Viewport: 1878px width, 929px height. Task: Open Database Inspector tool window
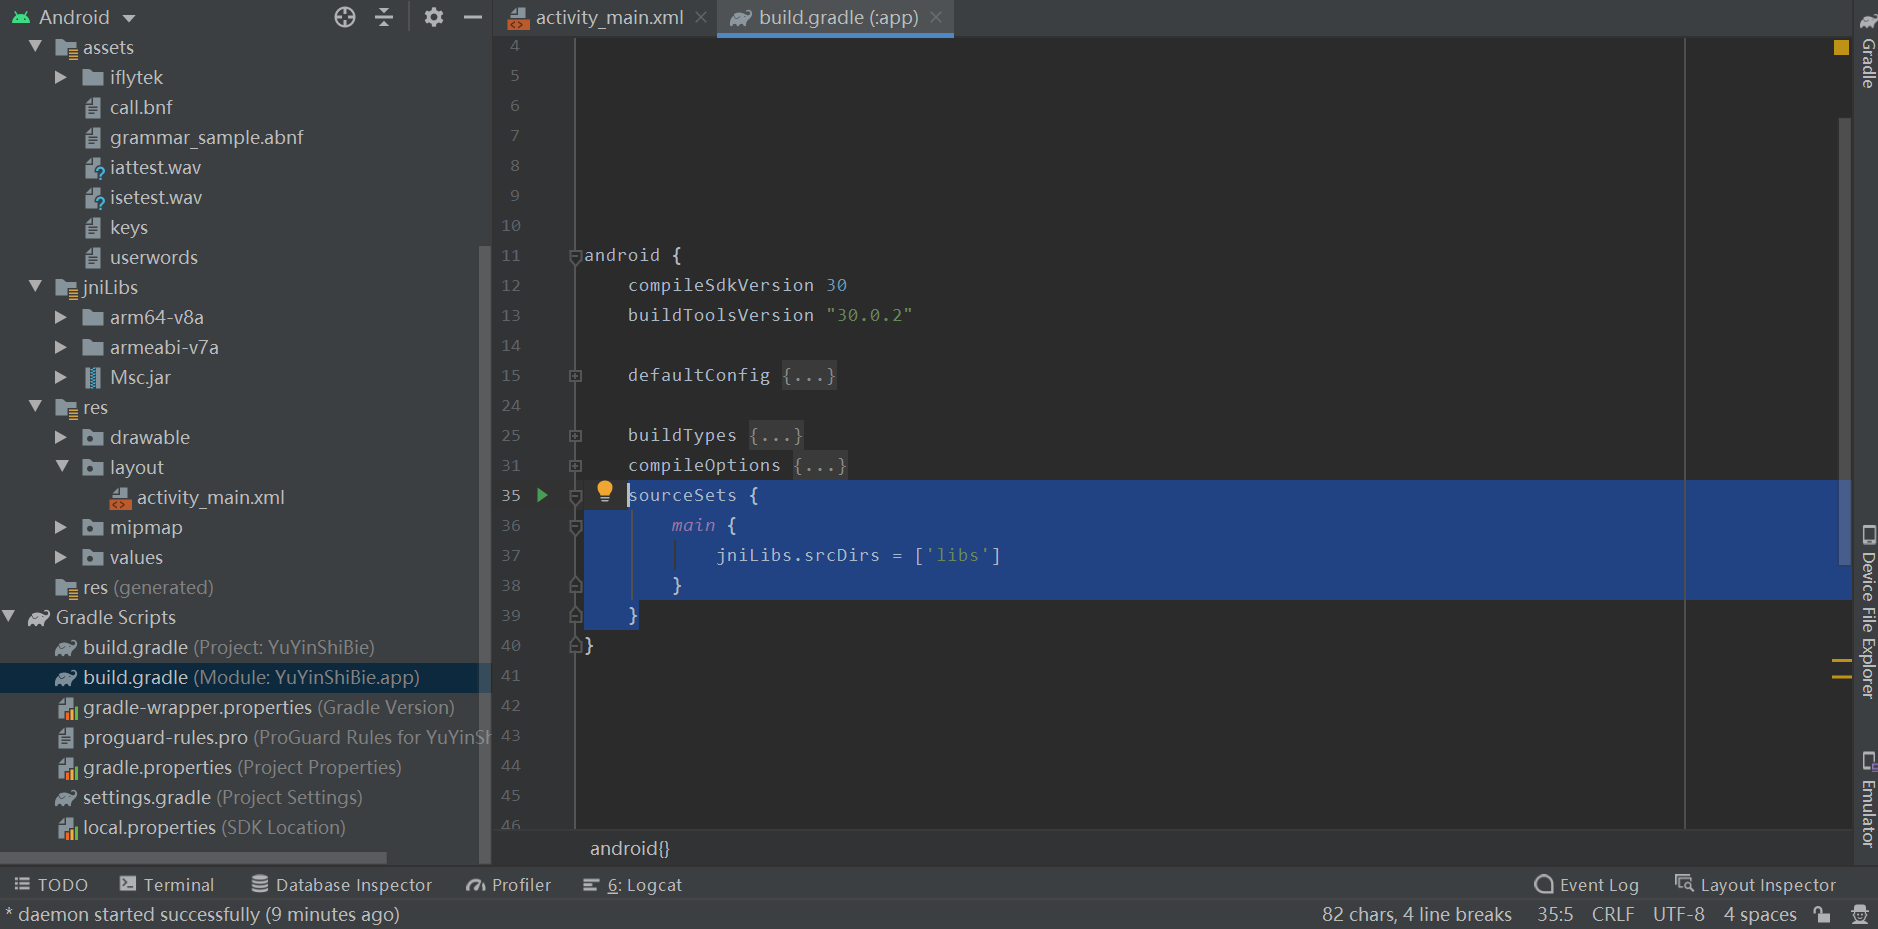(342, 885)
